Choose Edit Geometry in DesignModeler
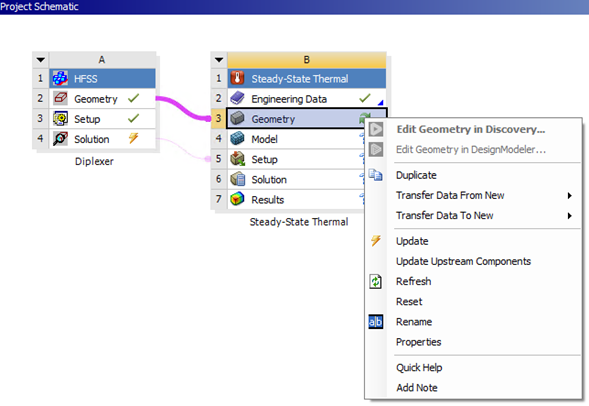 (x=471, y=149)
